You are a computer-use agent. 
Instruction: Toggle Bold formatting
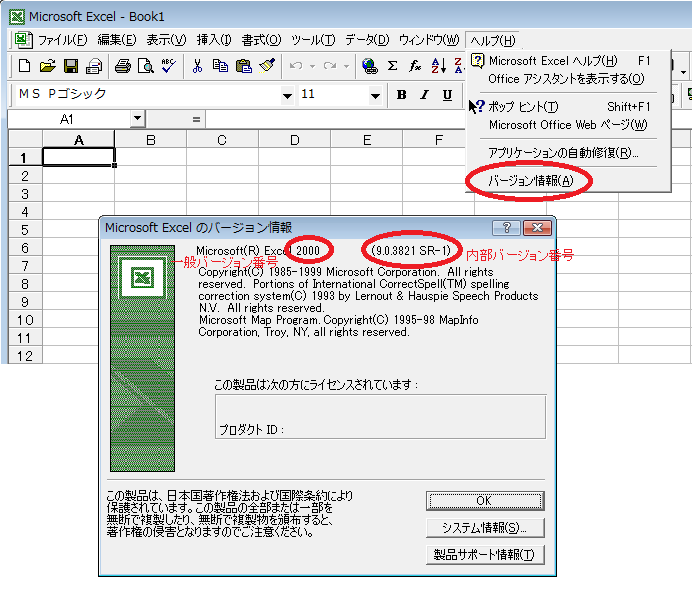click(402, 95)
